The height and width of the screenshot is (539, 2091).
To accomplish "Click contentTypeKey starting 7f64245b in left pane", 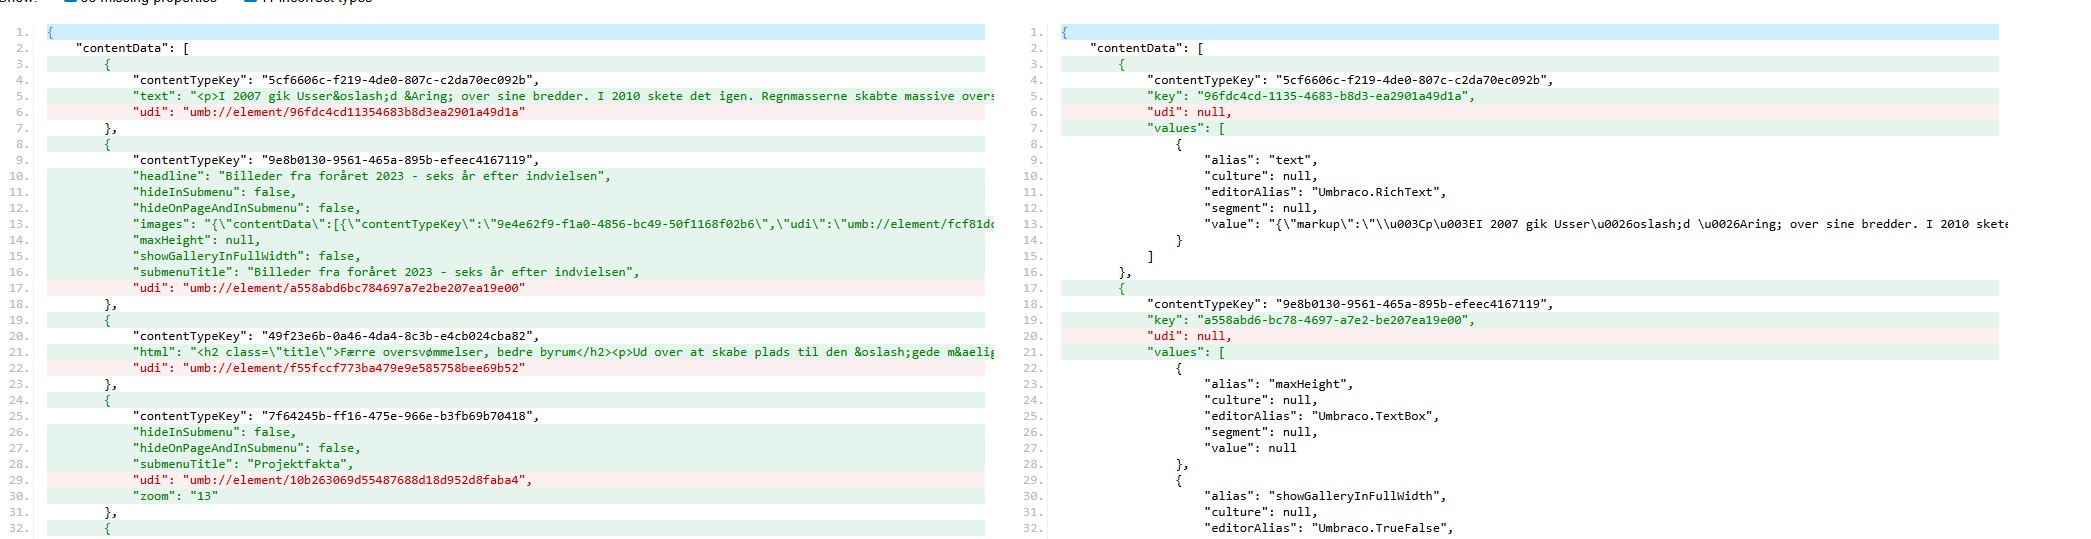I will pos(336,416).
